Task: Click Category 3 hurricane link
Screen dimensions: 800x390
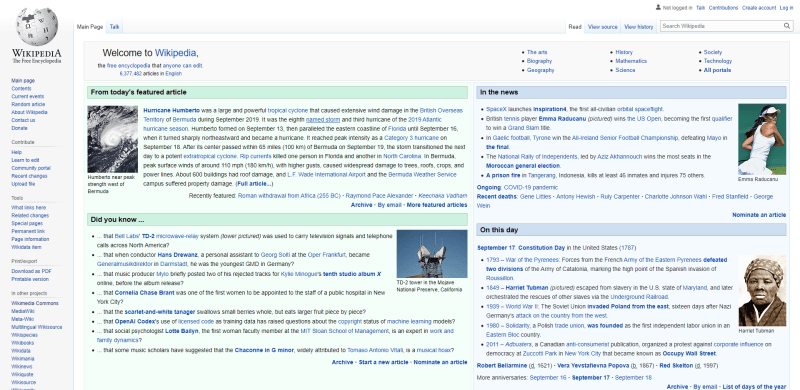Action: tap(411, 138)
